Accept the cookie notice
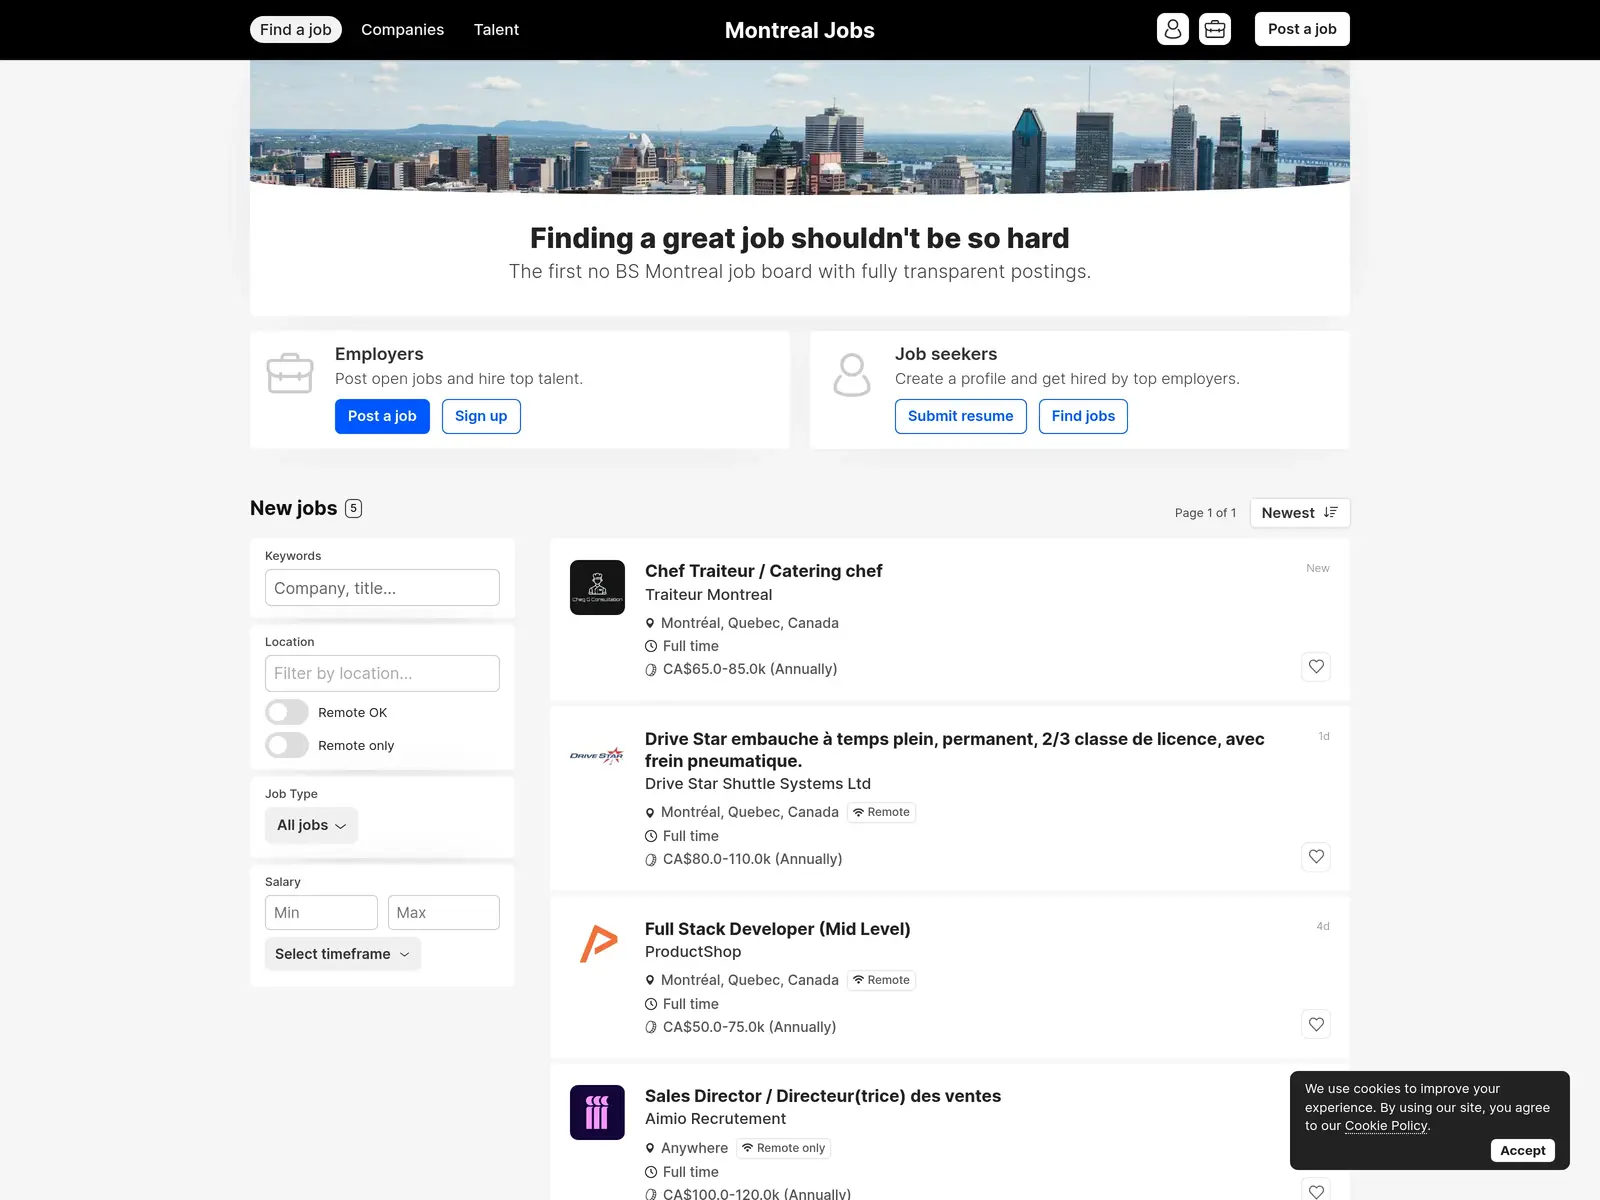 pyautogui.click(x=1522, y=1150)
